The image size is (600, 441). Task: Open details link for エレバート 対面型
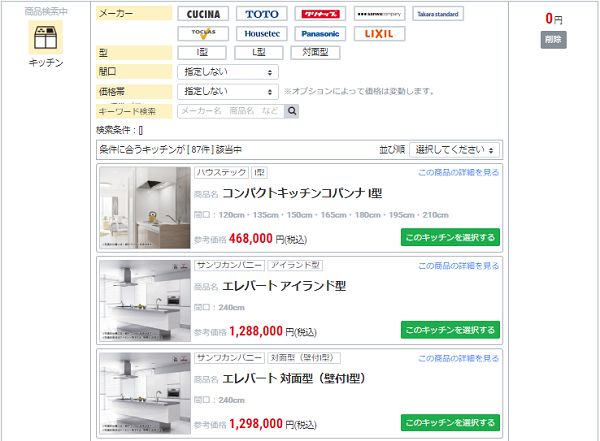tap(458, 358)
